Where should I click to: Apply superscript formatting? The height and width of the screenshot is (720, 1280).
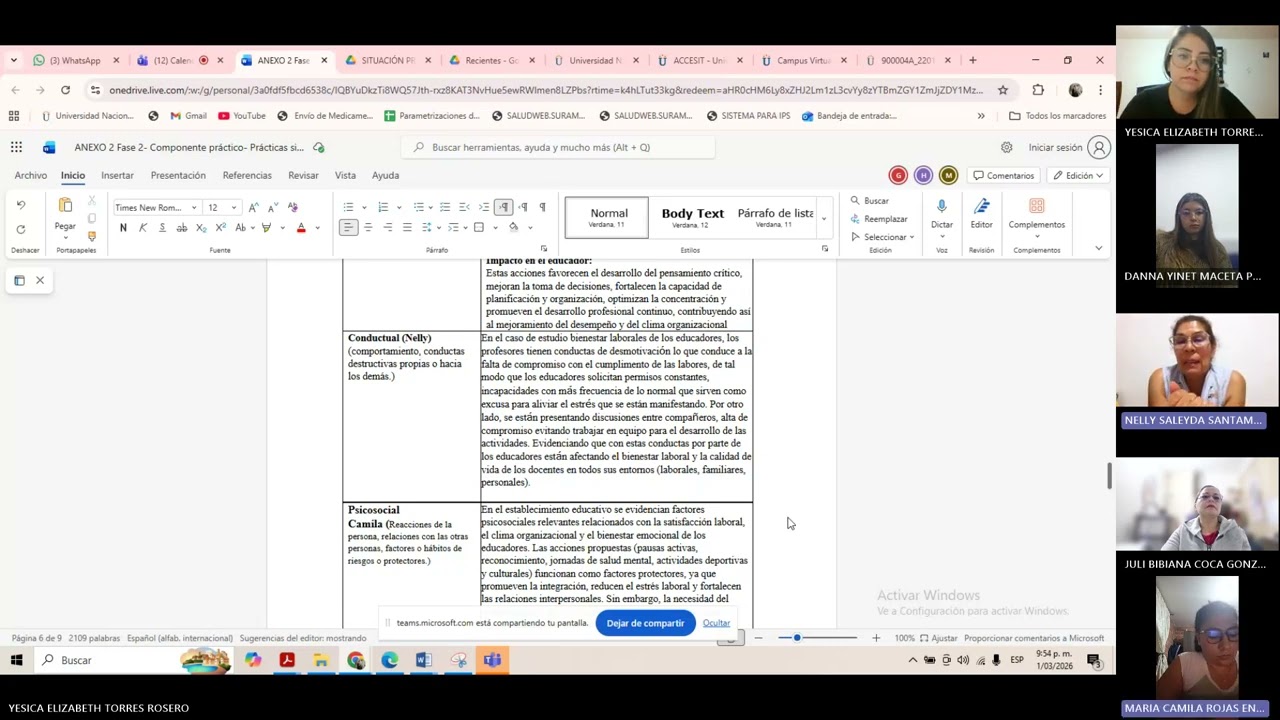tap(220, 228)
